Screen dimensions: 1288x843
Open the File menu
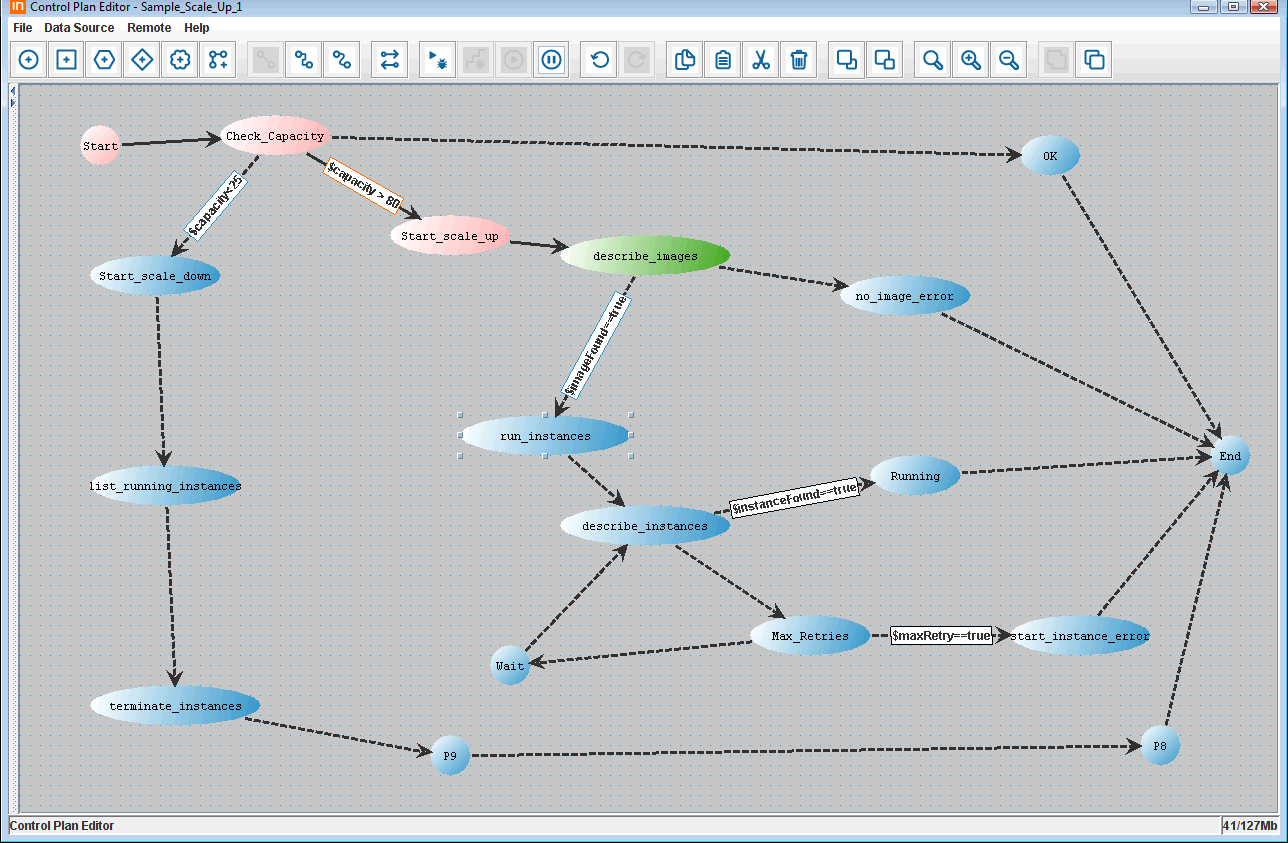[22, 28]
